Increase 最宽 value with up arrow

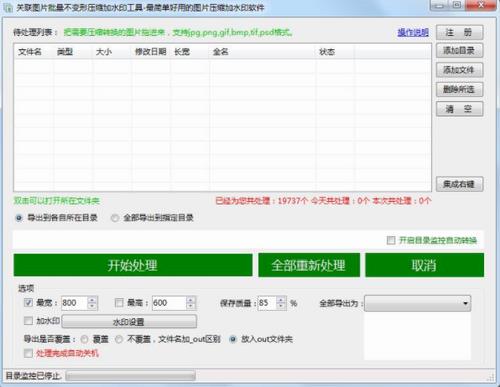point(92,300)
